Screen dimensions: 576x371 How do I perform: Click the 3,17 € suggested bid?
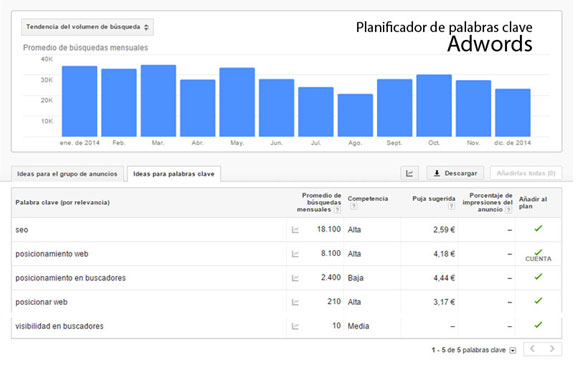tap(444, 302)
